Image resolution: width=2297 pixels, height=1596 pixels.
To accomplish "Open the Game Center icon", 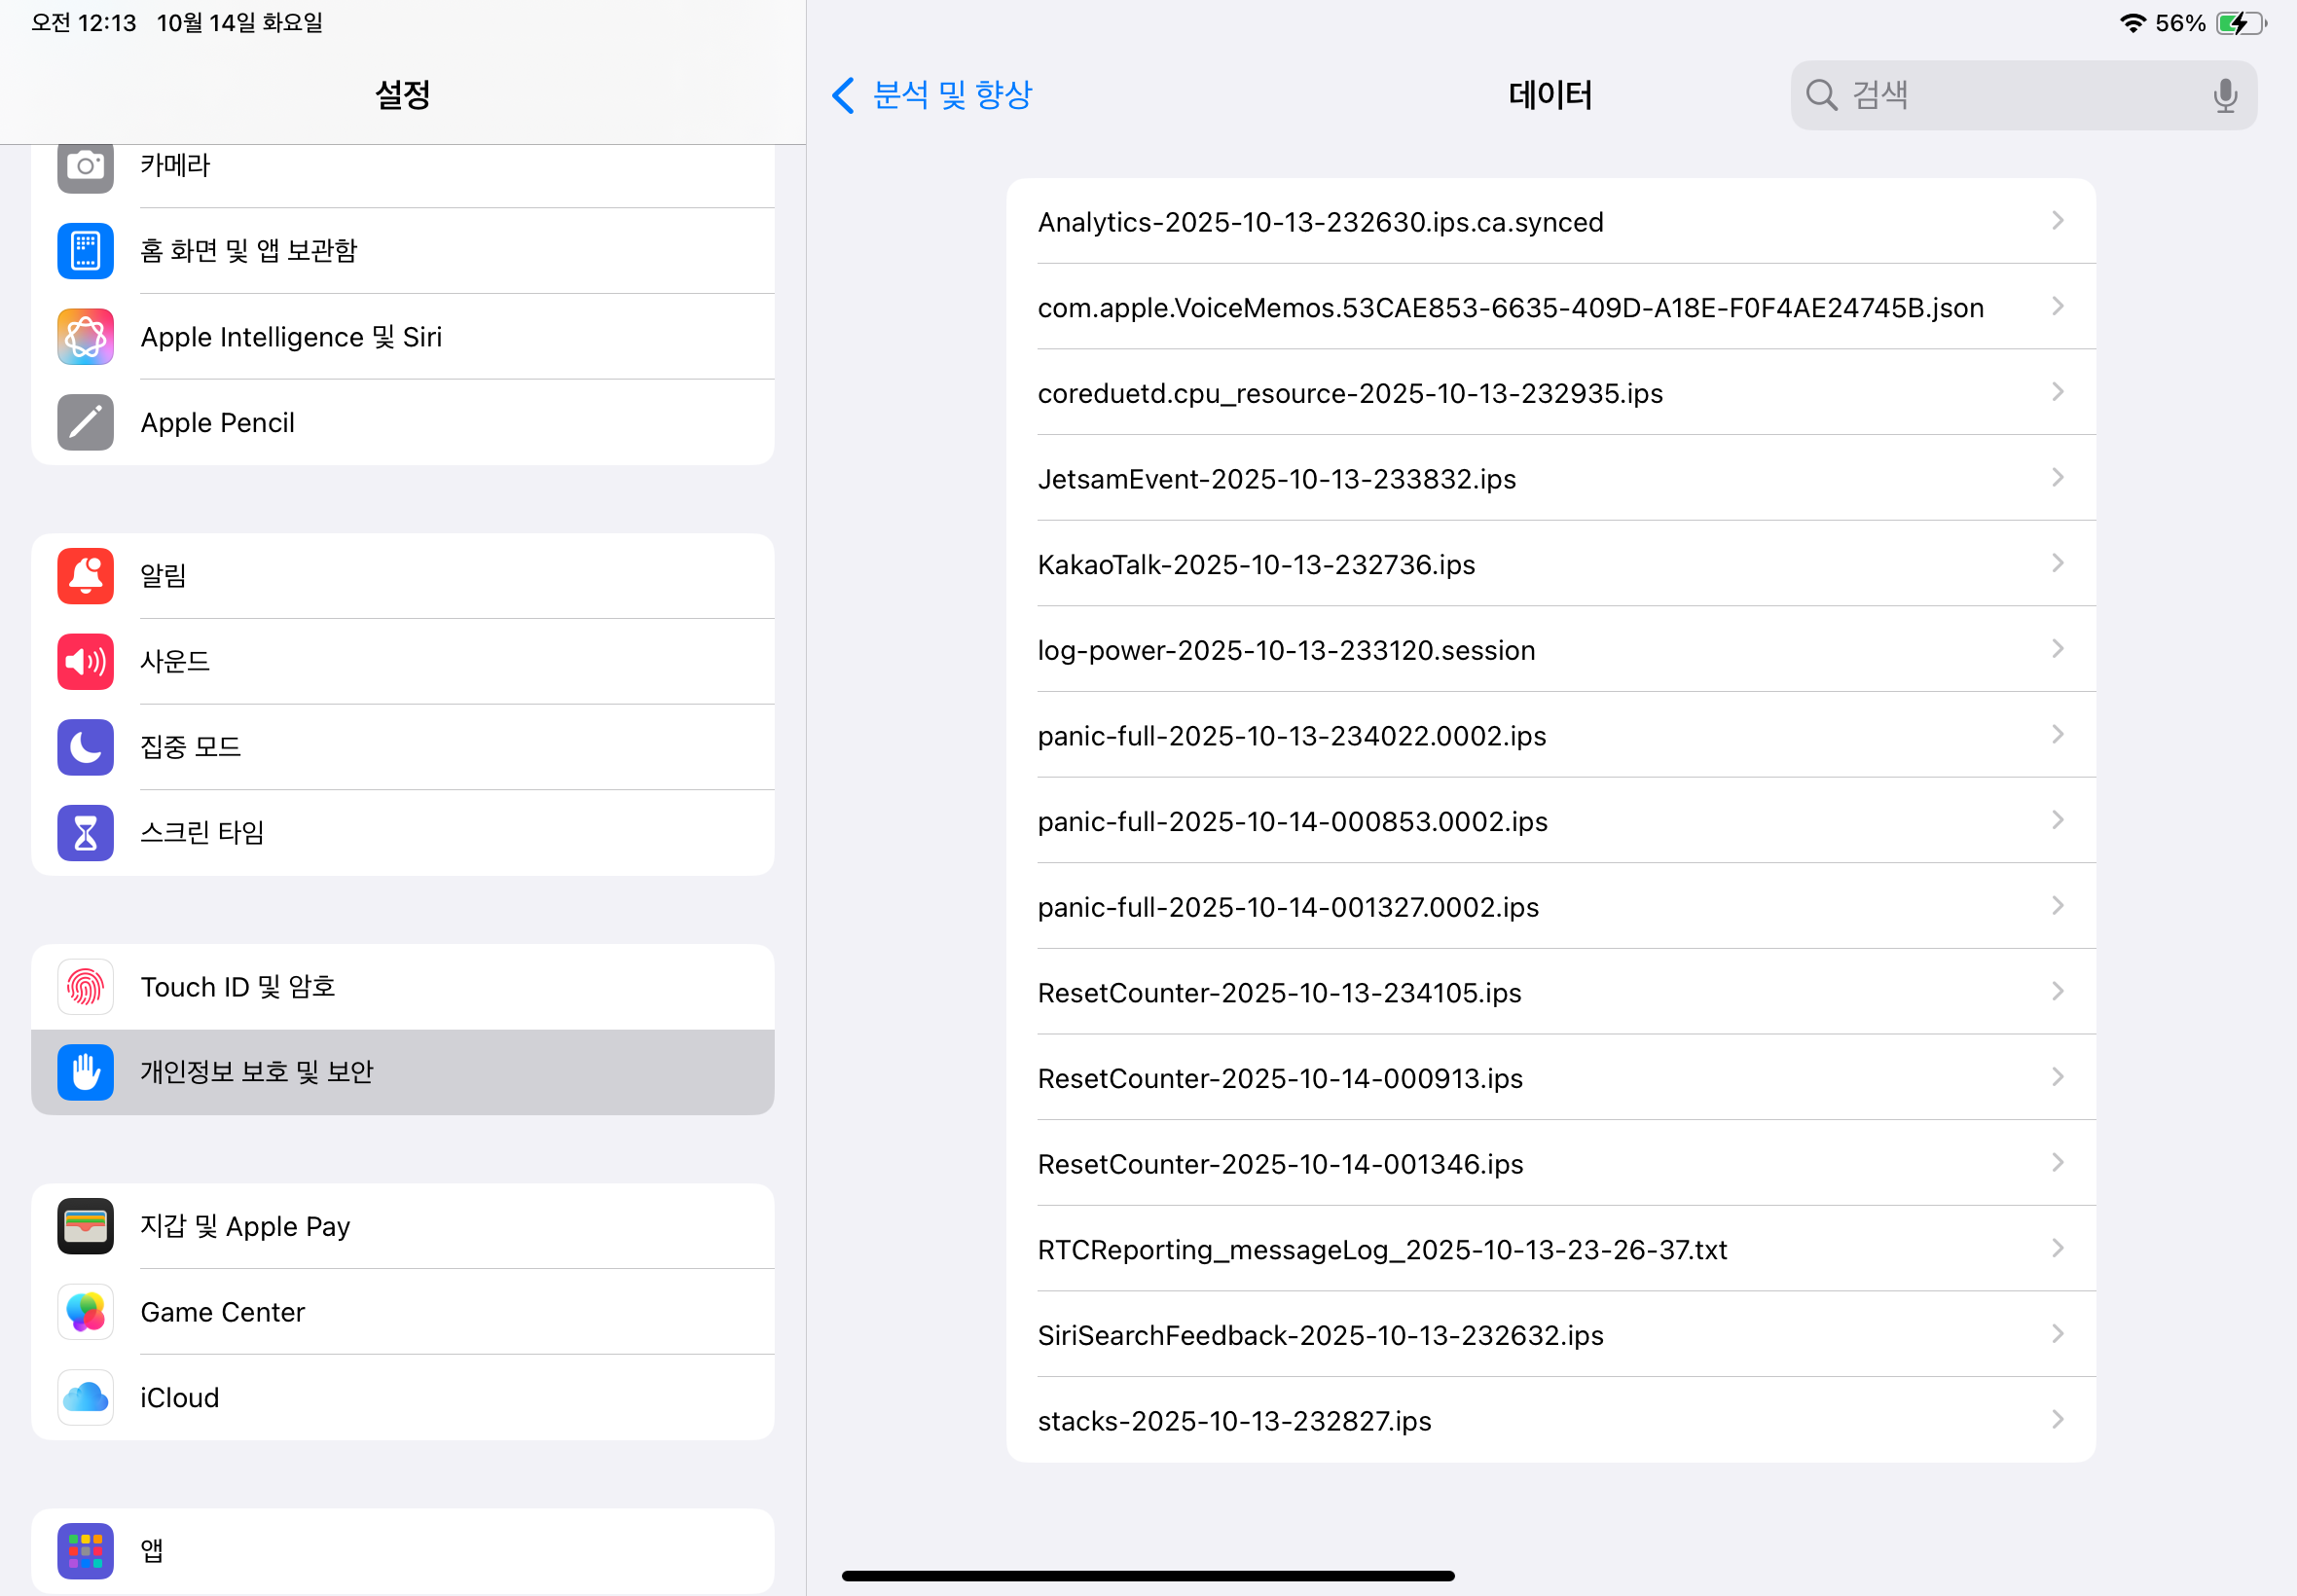I will pos(85,1312).
